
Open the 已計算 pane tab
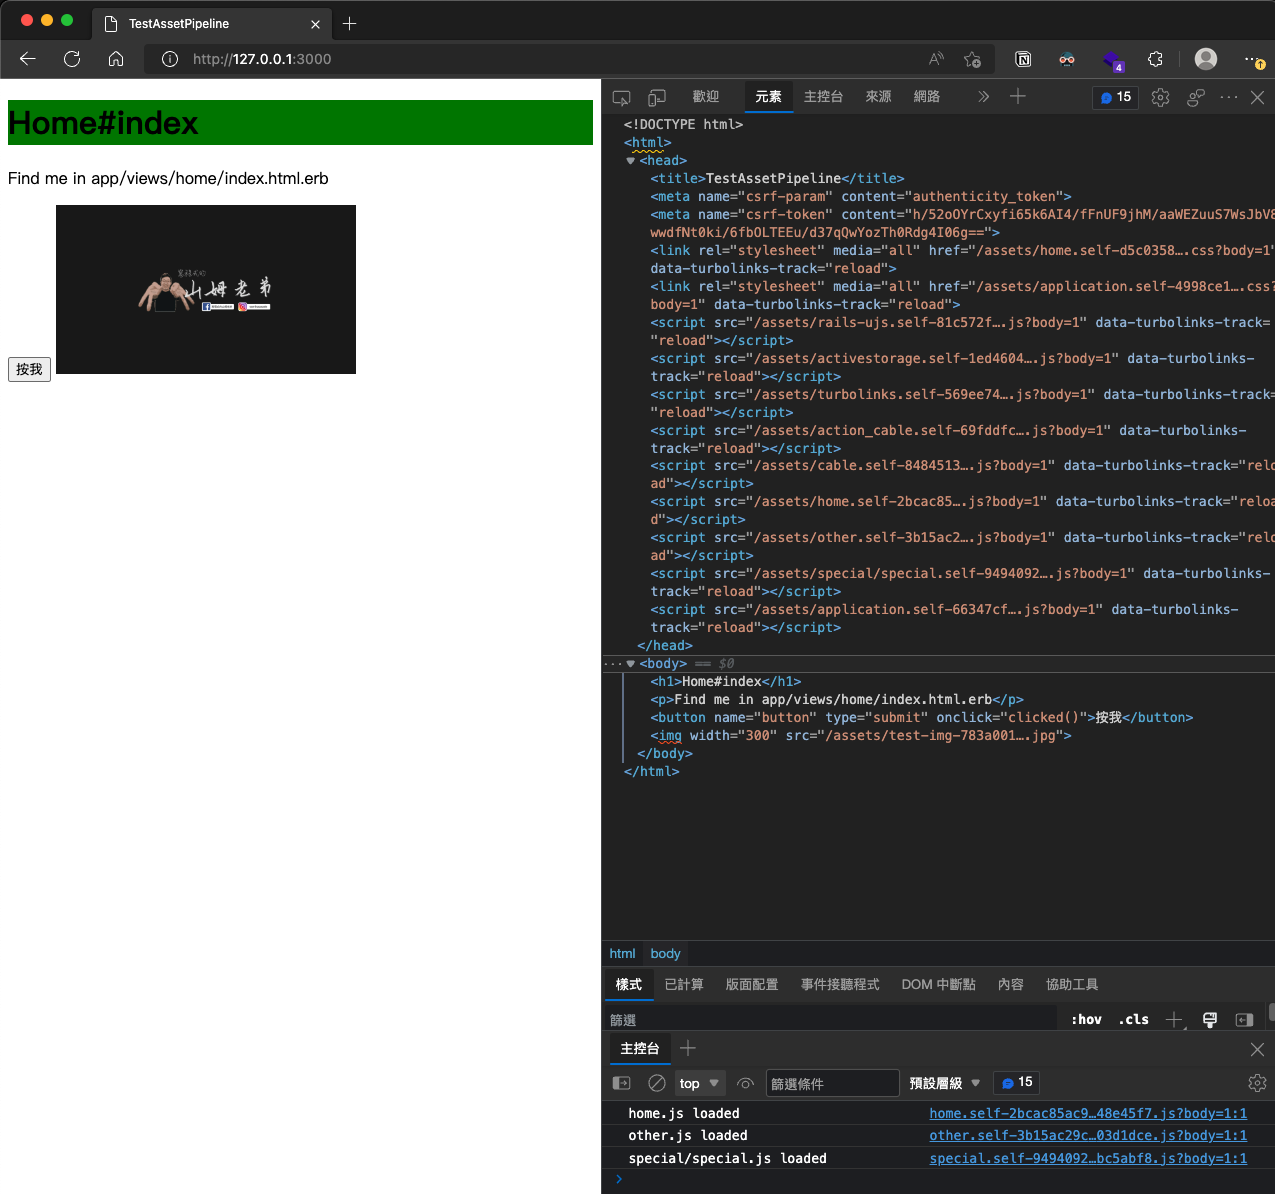pos(684,985)
